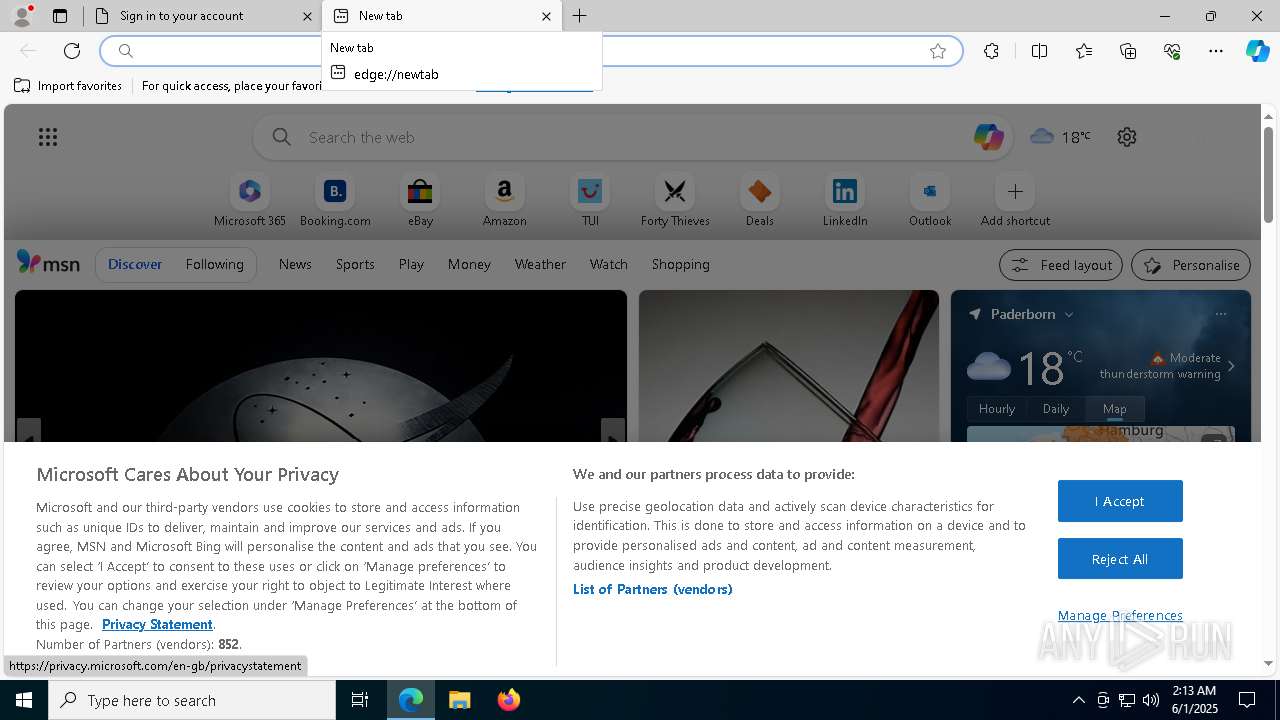Open Privacy Statement link
This screenshot has width=1280, height=720.
[157, 624]
